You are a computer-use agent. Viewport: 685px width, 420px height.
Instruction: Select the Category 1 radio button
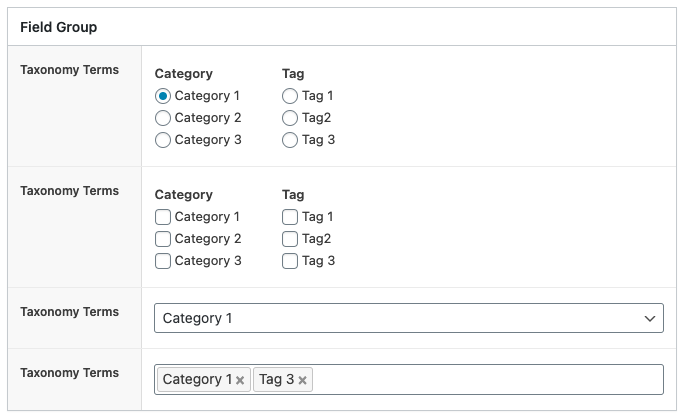[x=163, y=96]
